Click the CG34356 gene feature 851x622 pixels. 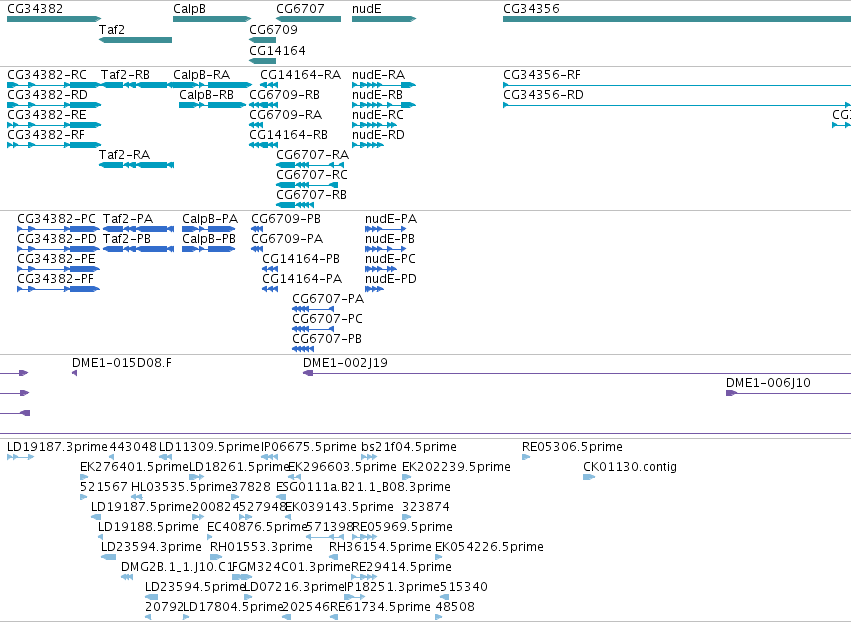(x=677, y=19)
